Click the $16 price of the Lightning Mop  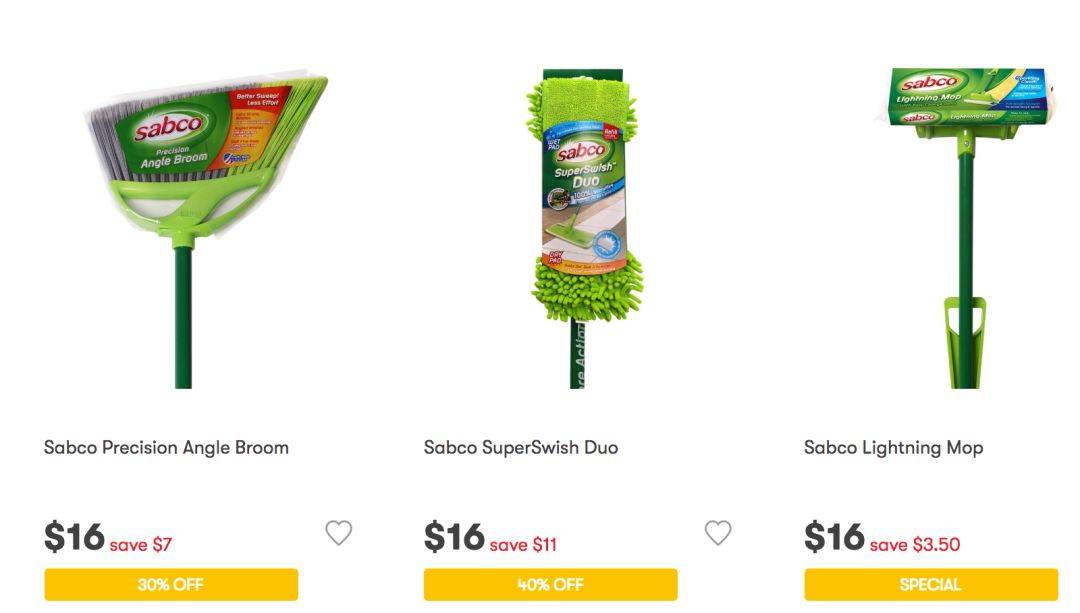pyautogui.click(x=834, y=538)
